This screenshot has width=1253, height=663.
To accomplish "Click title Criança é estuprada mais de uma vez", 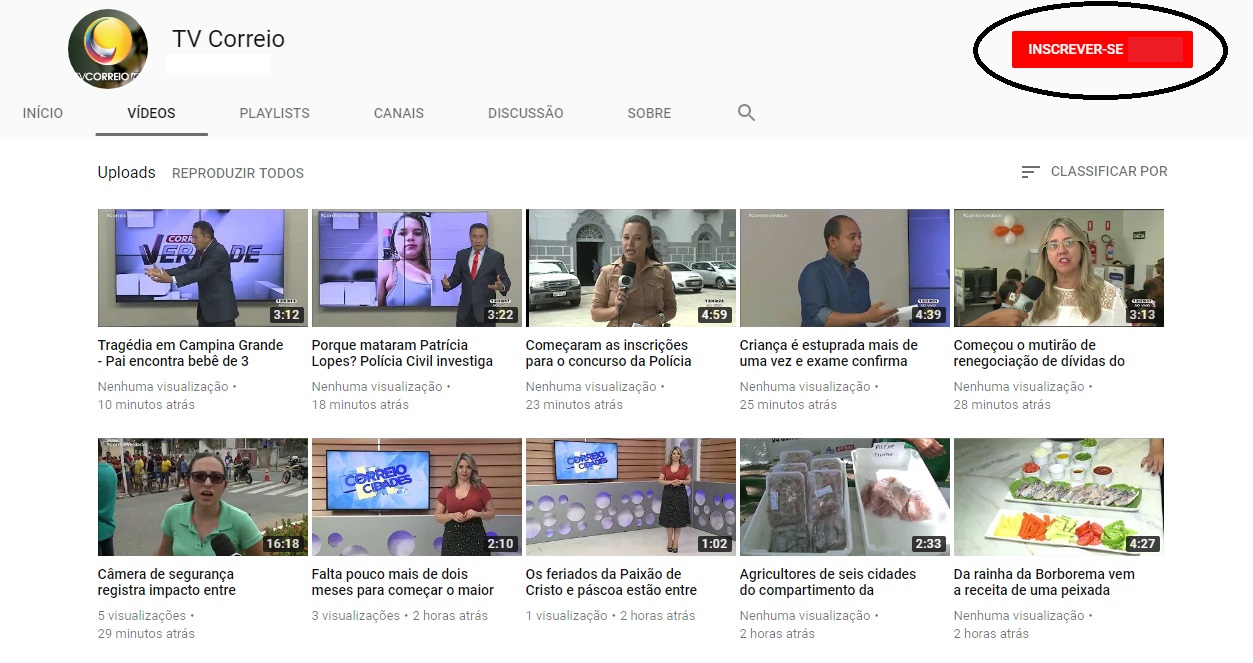I will pos(829,353).
